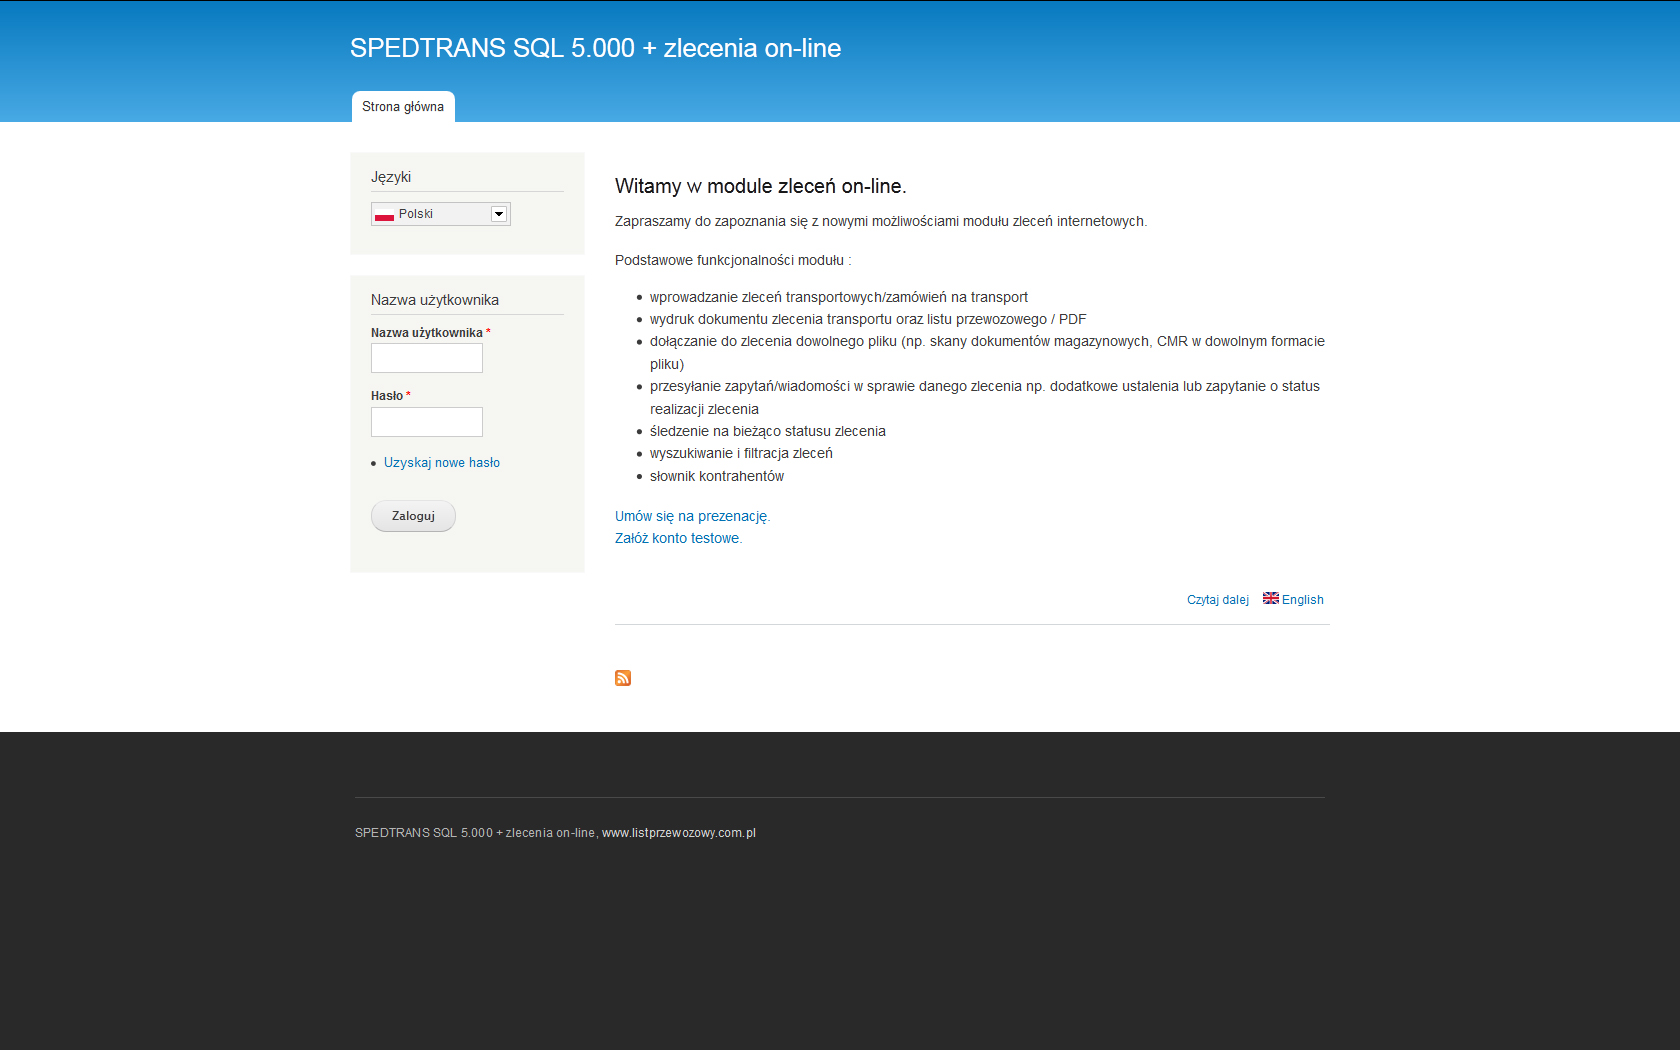1680x1050 pixels.
Task: Click the text 'słownik kontrahentów'
Action: tap(717, 476)
